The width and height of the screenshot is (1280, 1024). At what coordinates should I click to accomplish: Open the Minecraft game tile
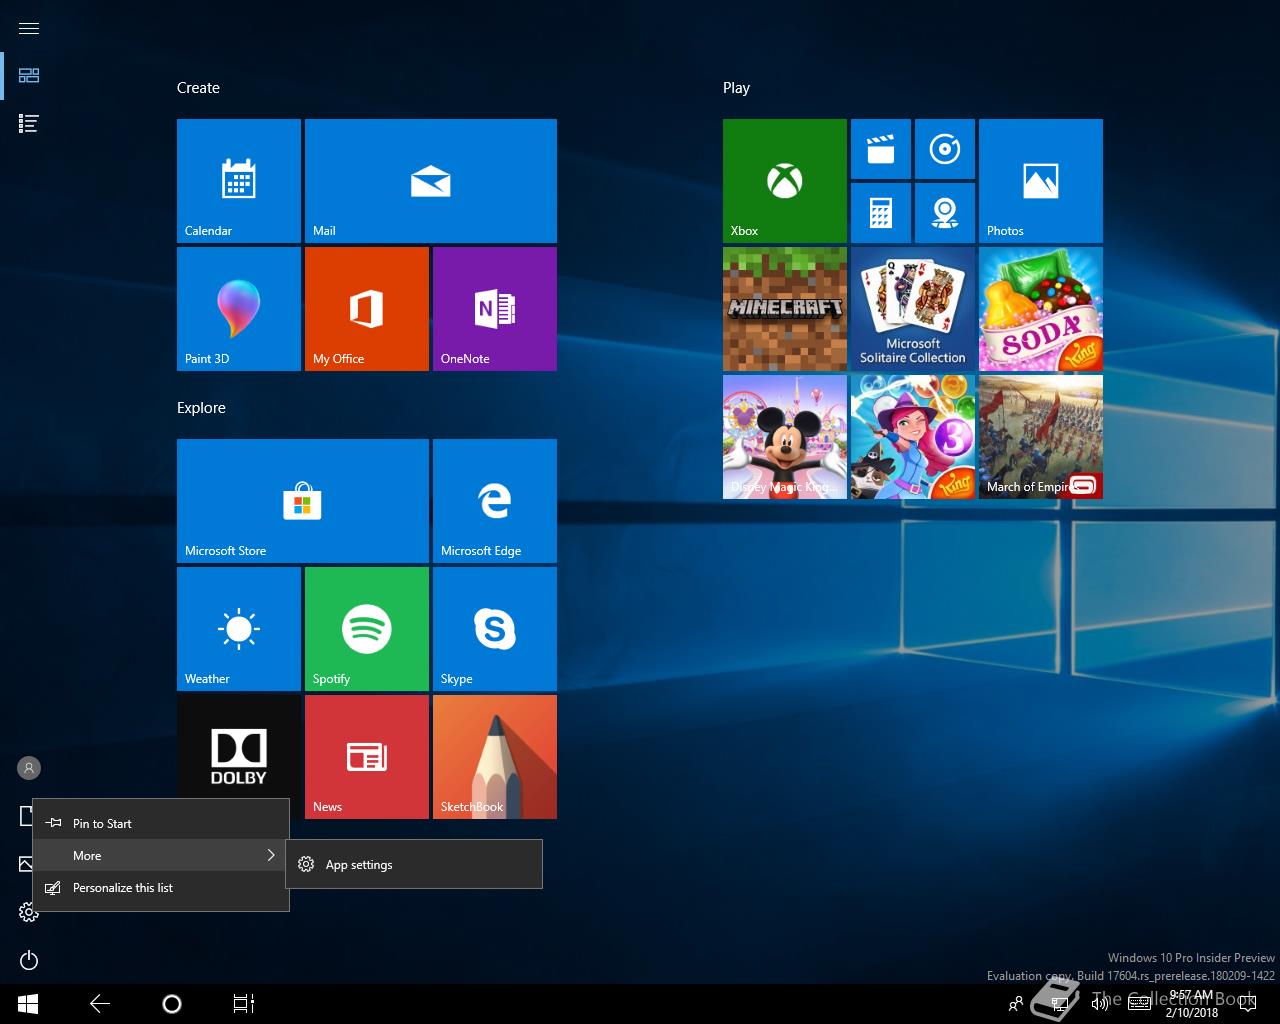pyautogui.click(x=785, y=309)
